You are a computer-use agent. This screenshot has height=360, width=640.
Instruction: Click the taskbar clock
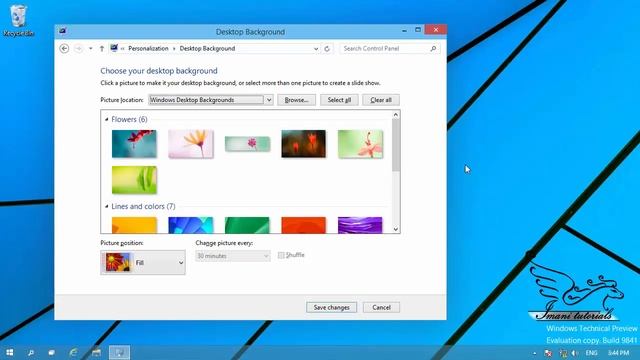[x=618, y=353]
